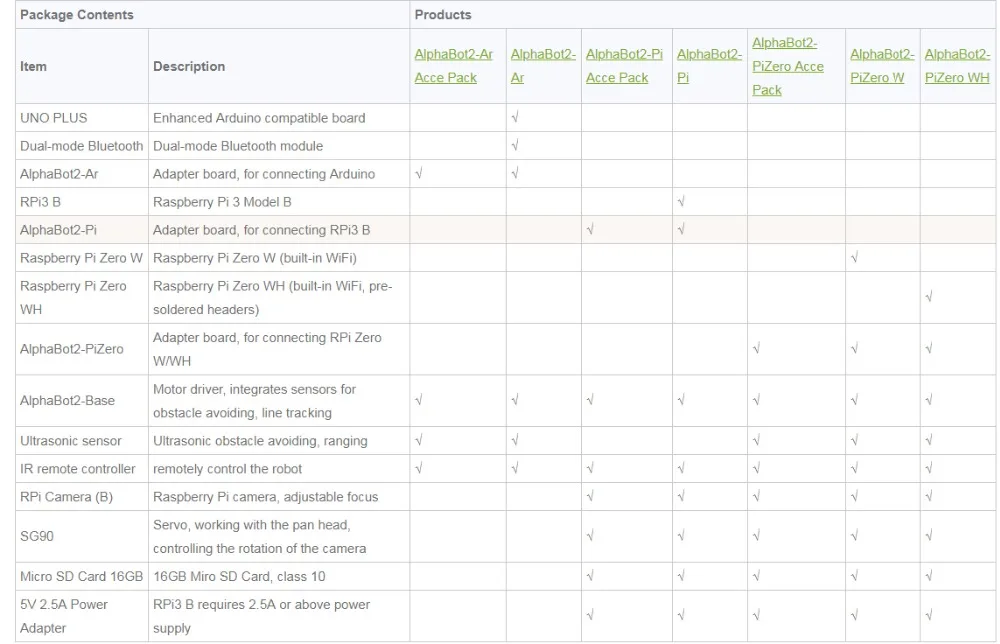The image size is (1000, 644).
Task: Click AlphaBot2-Base checkmark under AlphaBot2-PiZero WH
Action: click(x=929, y=400)
